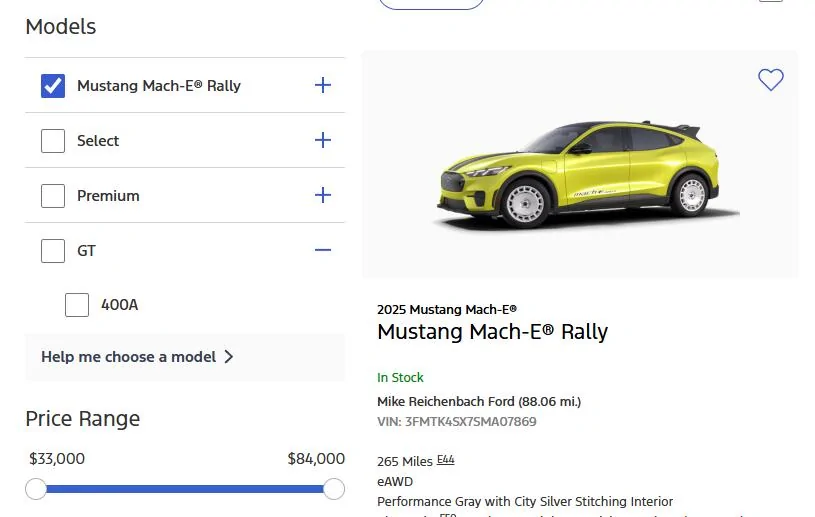Click the chevron beside Help me choose
815x517 pixels.
point(229,357)
